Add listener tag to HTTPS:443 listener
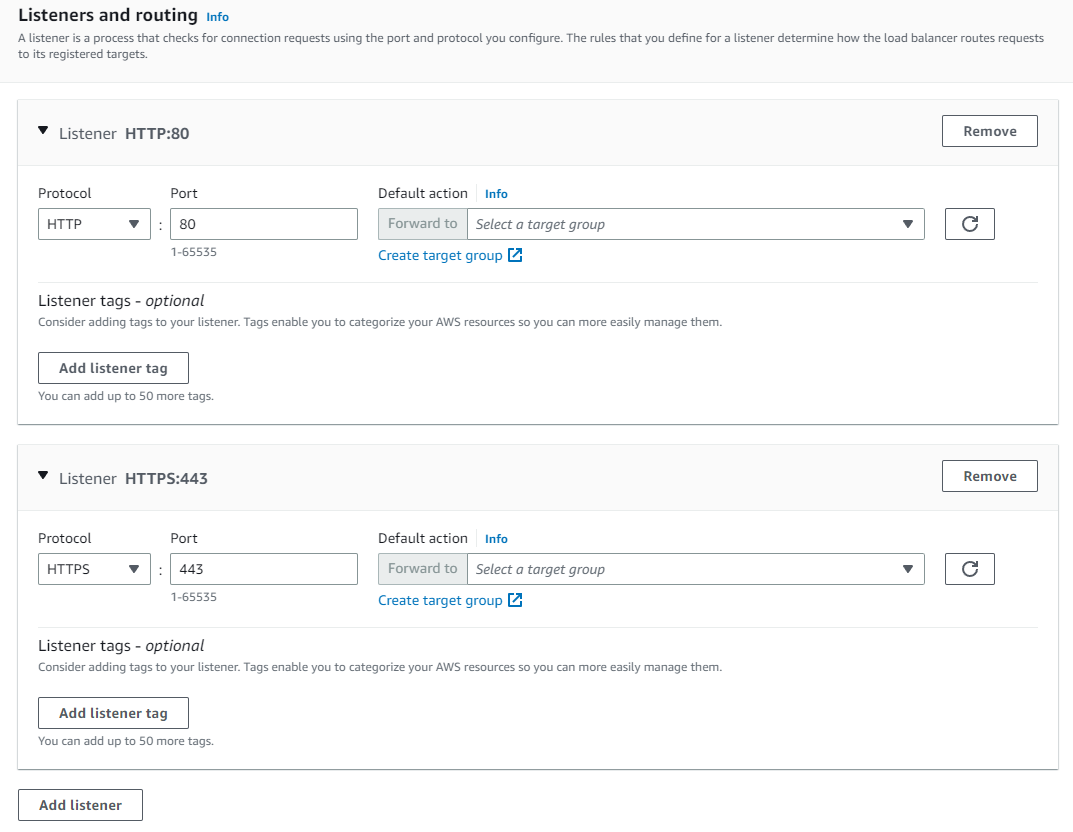Viewport: 1073px width, 832px height. pyautogui.click(x=113, y=713)
